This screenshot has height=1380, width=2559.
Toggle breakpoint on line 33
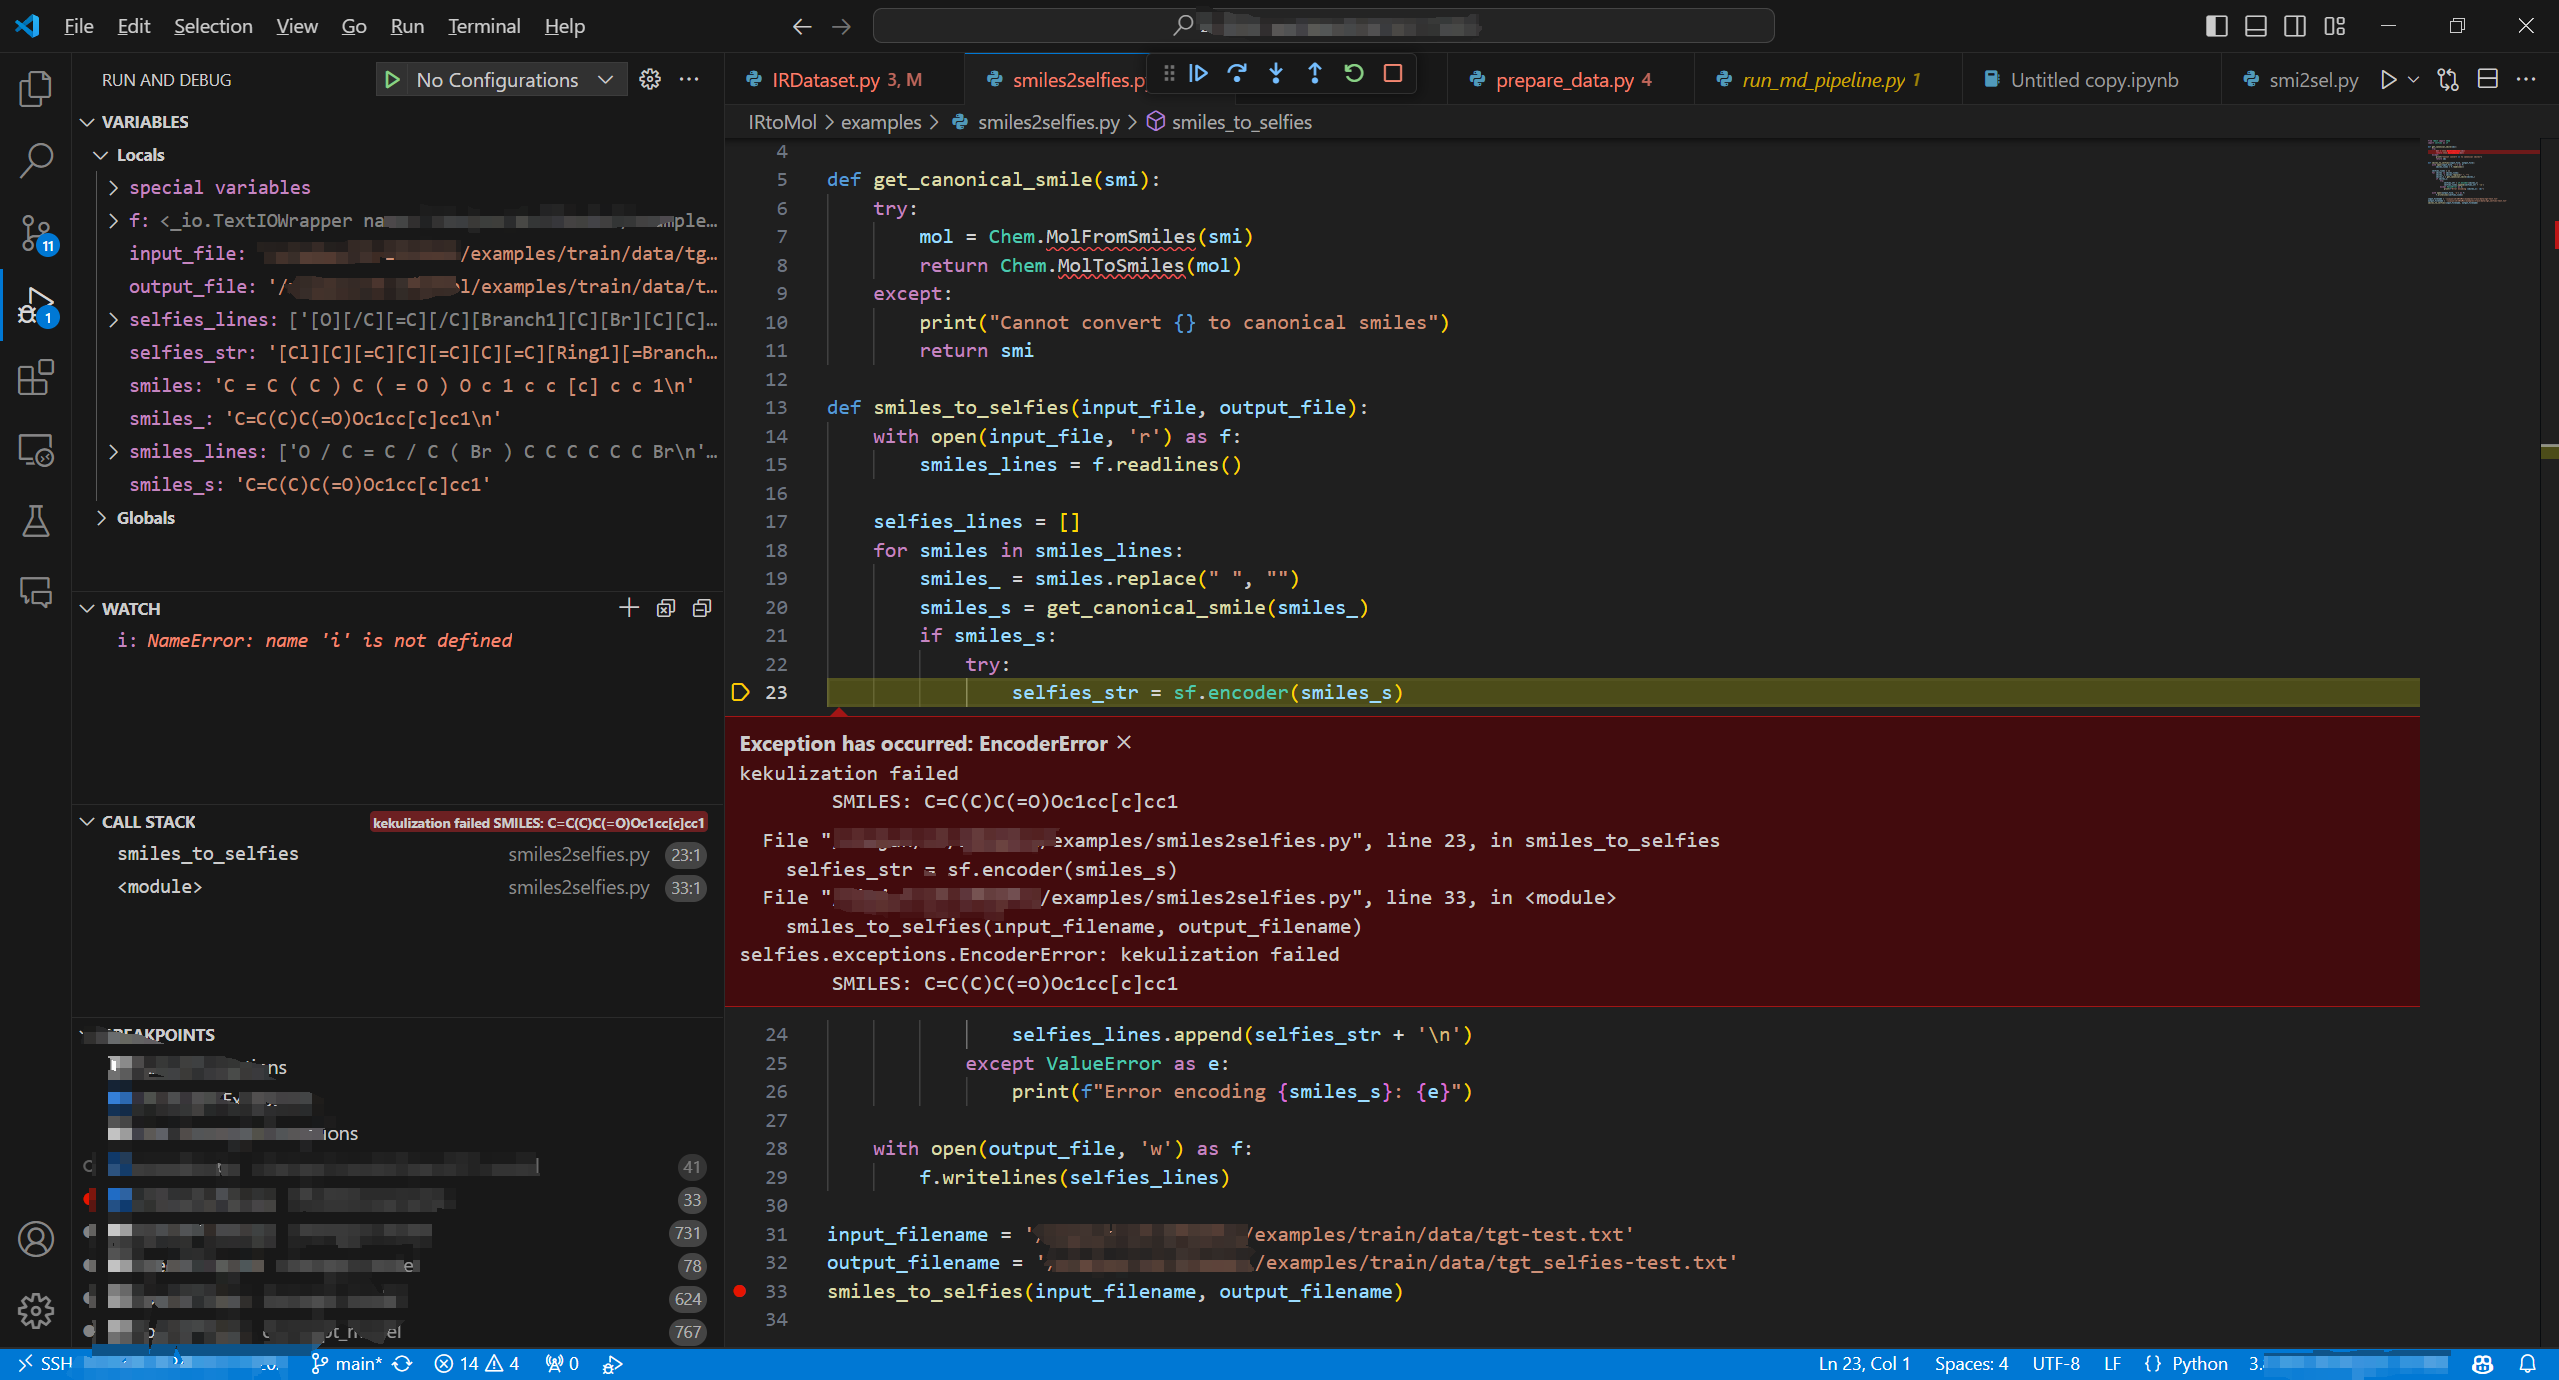[x=740, y=1291]
